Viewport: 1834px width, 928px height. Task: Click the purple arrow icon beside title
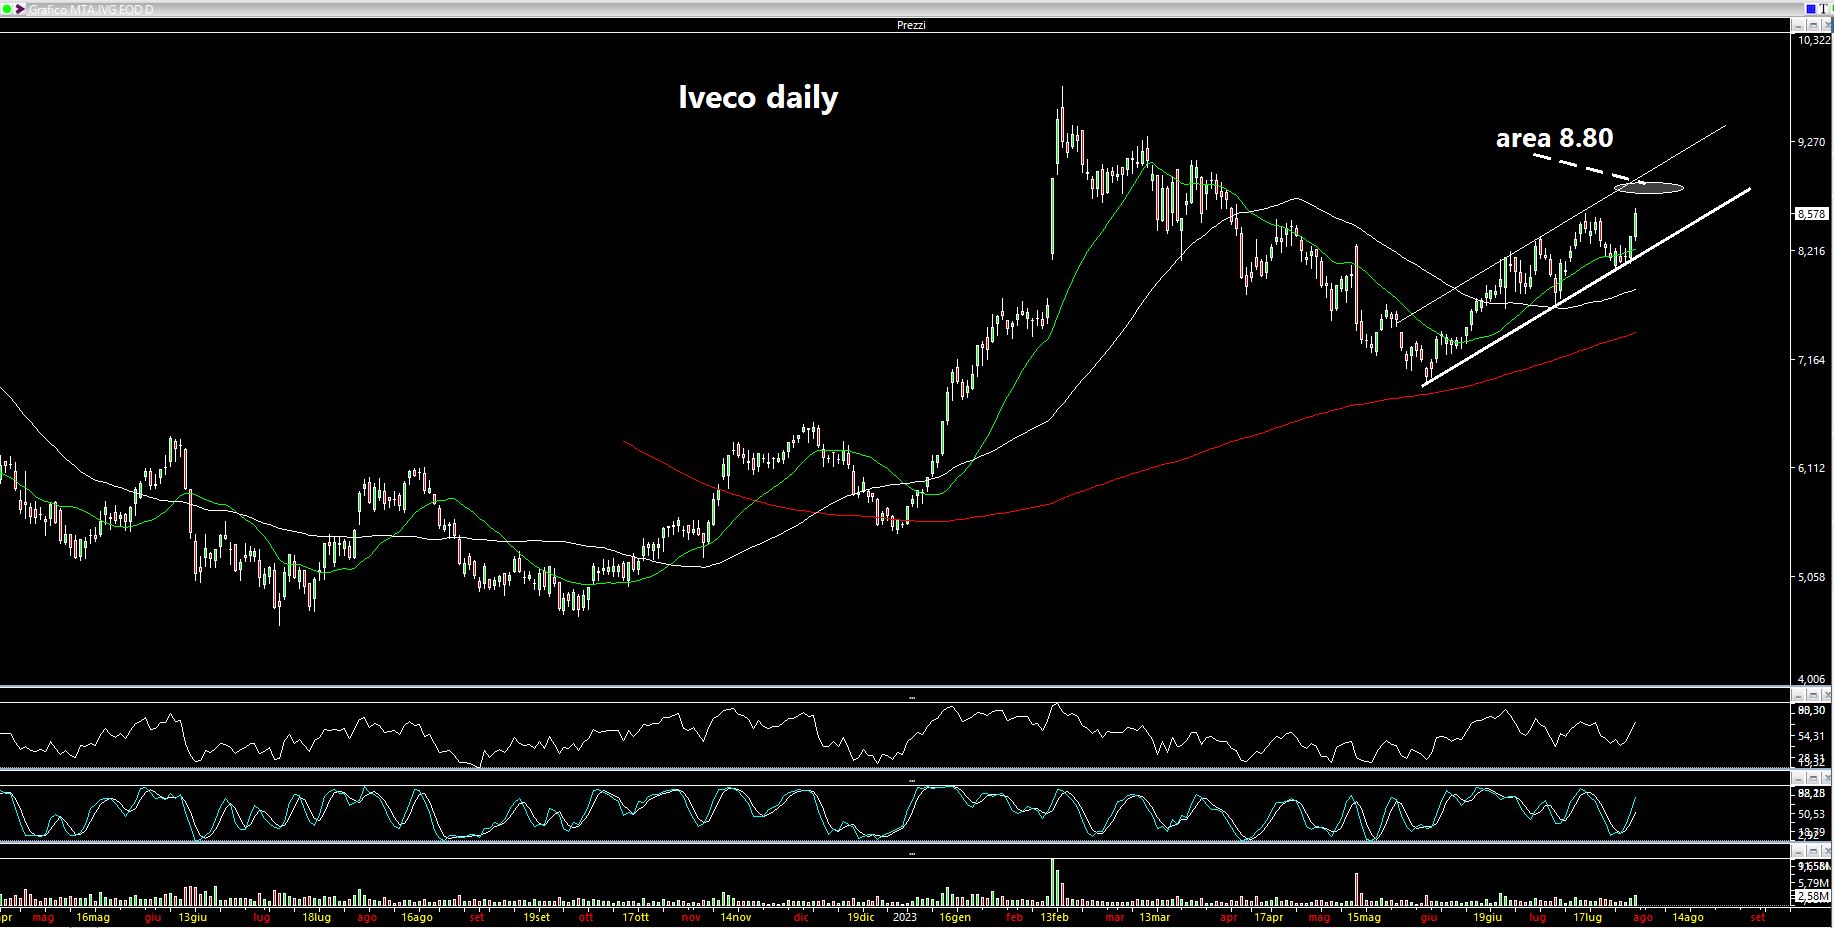tap(19, 9)
